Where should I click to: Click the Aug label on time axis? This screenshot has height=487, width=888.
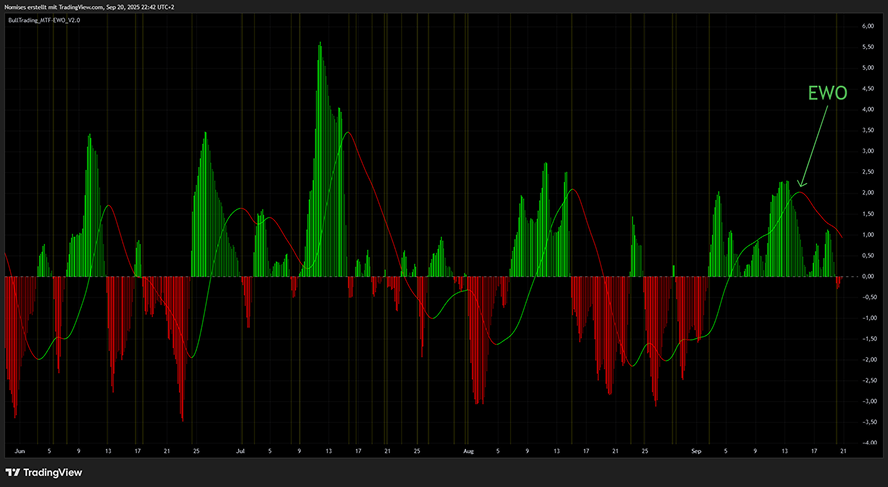[467, 451]
